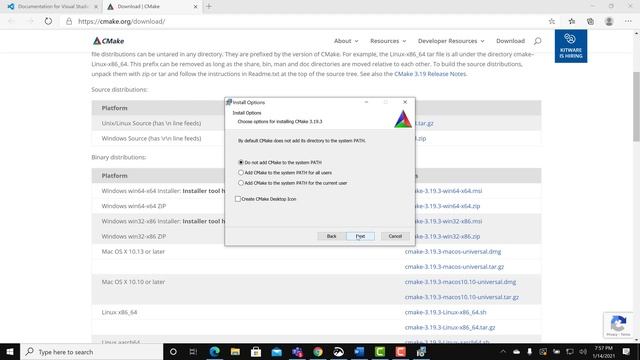
Task: Switch to Documentation for Visual Studio tab
Action: coord(53,7)
